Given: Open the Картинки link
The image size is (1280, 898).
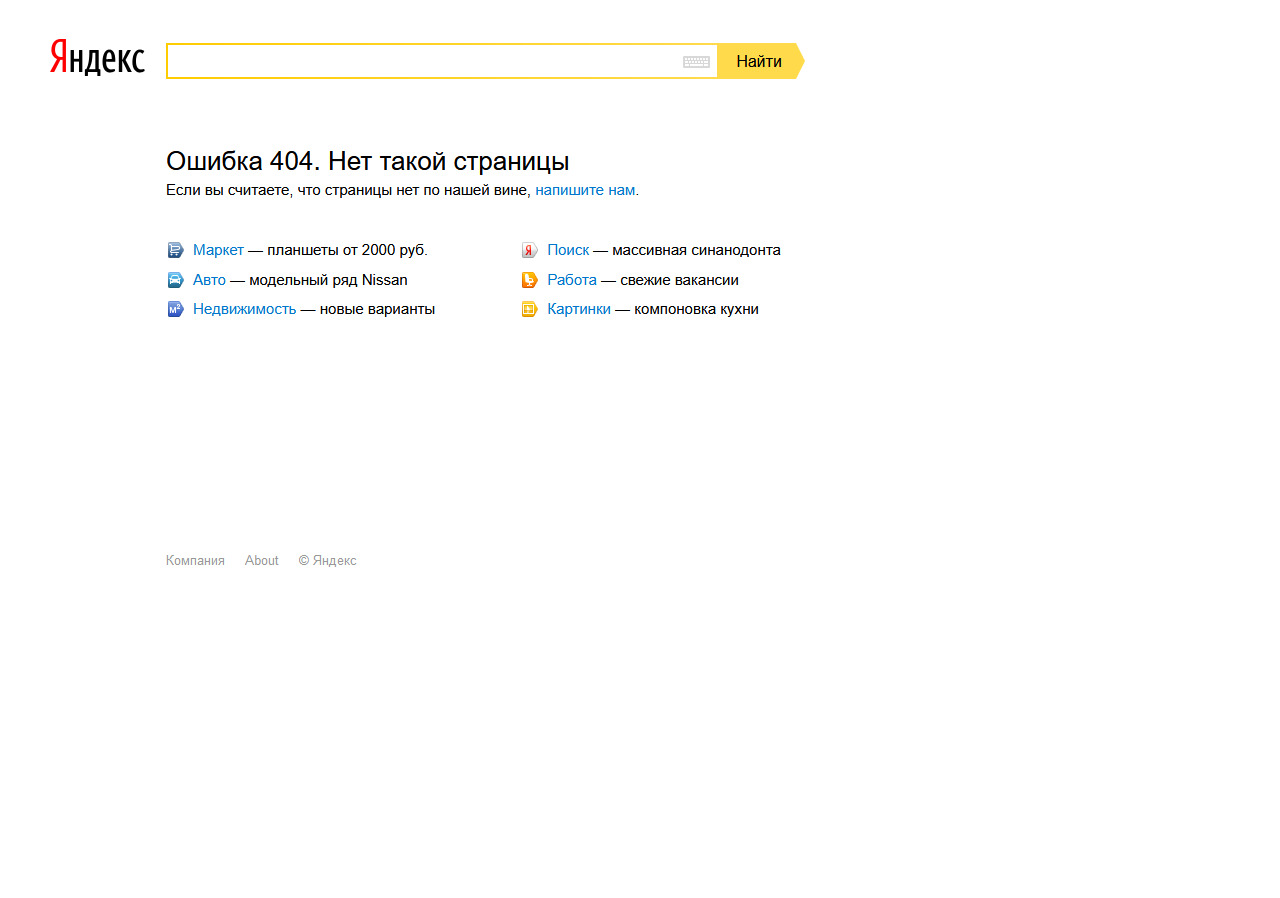Looking at the screenshot, I should coord(579,309).
